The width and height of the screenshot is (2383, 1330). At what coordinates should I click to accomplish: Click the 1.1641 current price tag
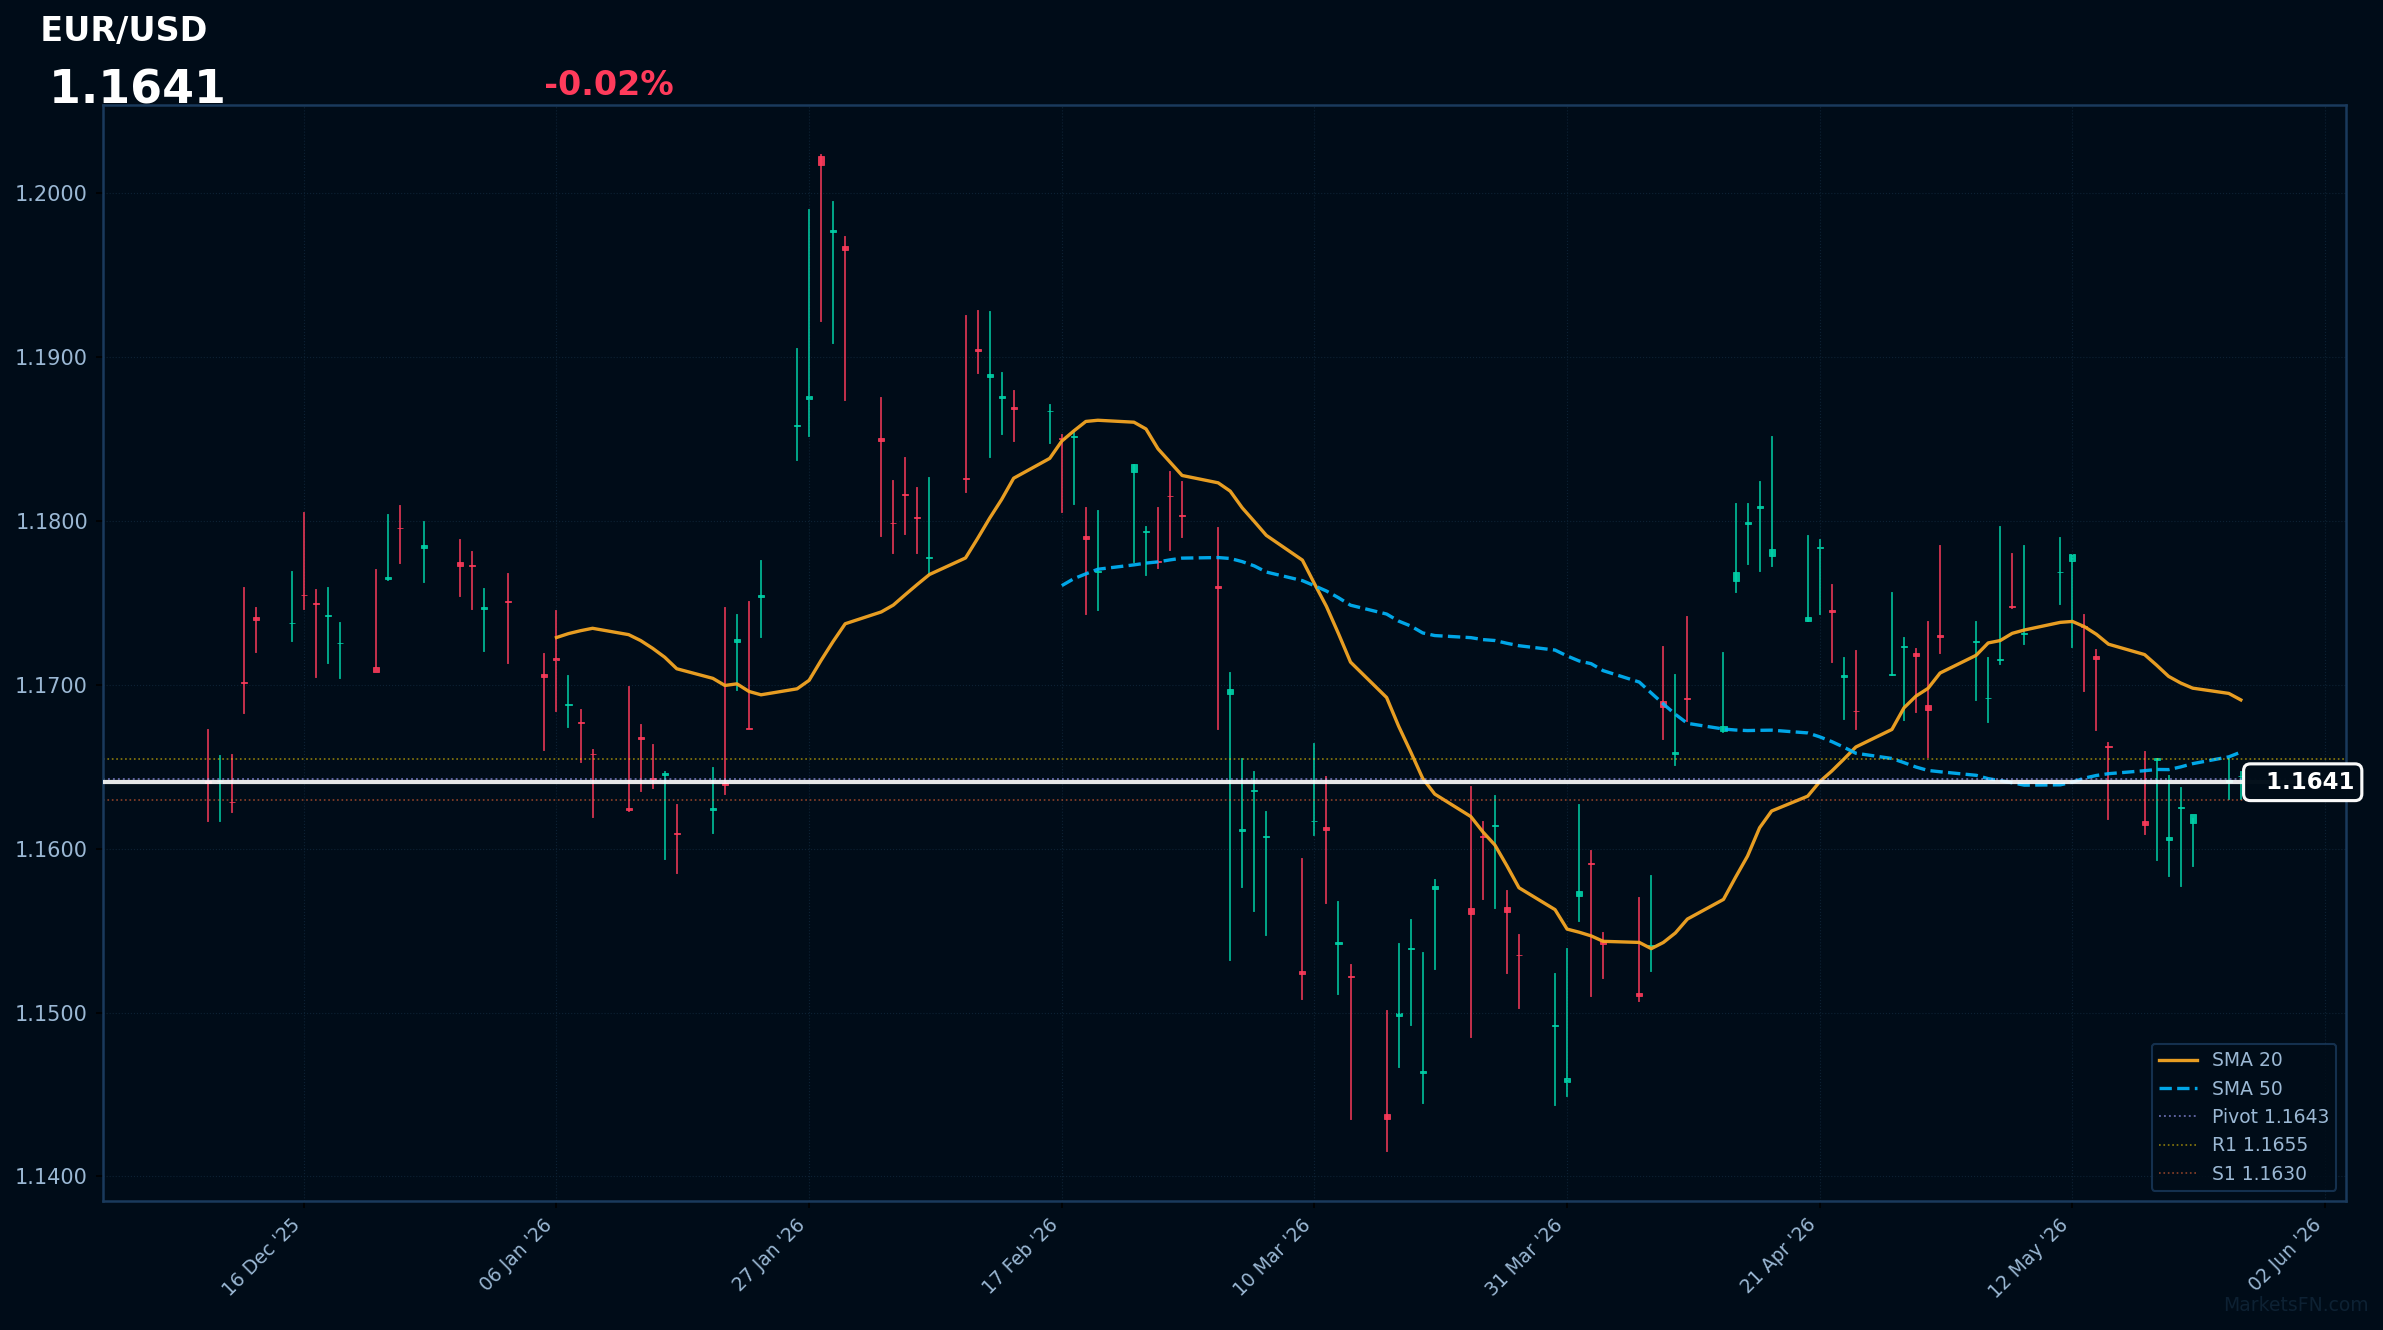click(x=2302, y=782)
